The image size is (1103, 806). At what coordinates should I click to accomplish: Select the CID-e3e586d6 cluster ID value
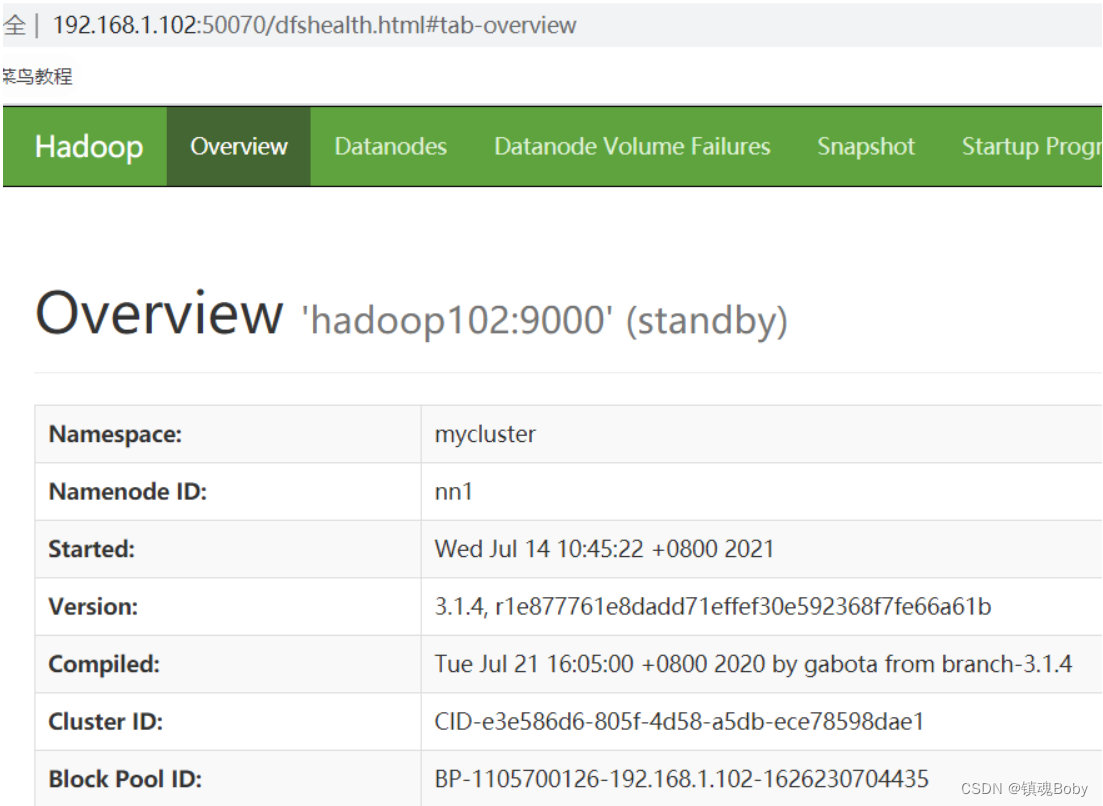coord(679,722)
